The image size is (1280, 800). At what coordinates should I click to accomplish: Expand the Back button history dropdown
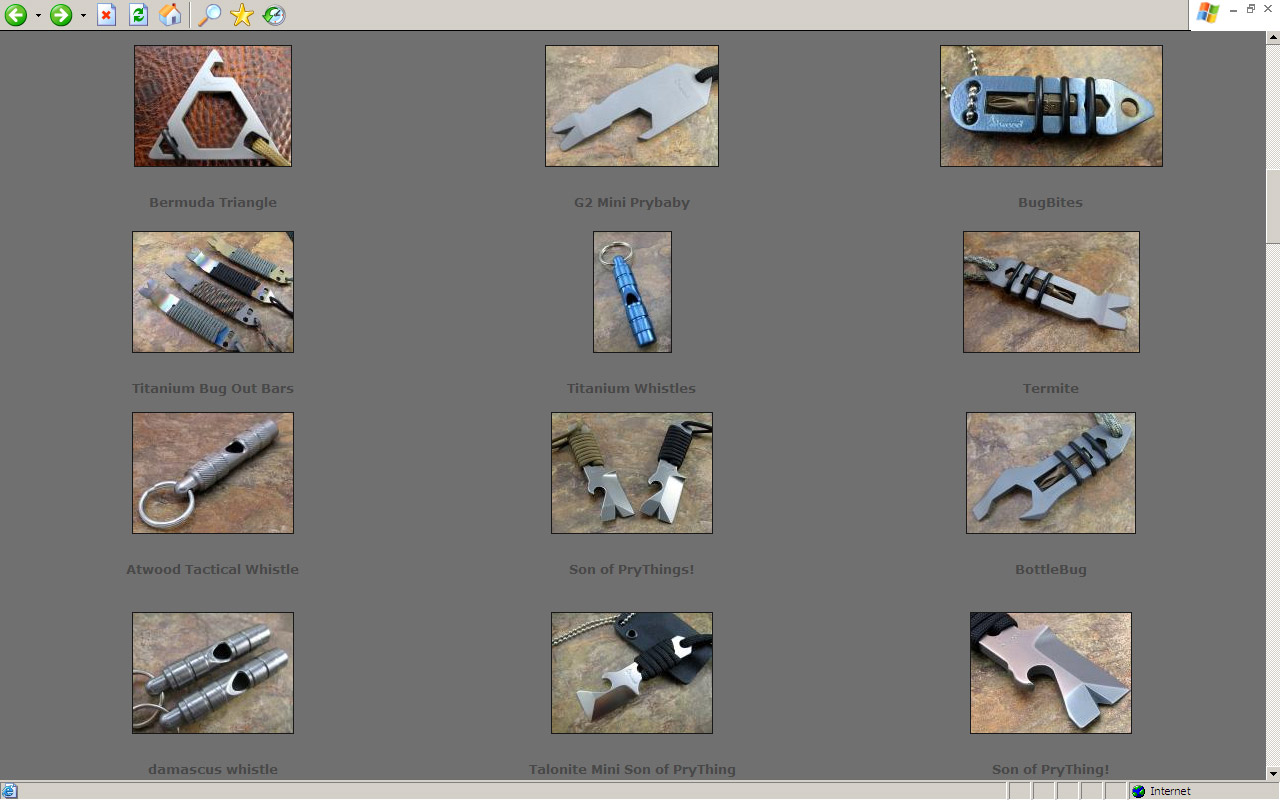(x=38, y=16)
